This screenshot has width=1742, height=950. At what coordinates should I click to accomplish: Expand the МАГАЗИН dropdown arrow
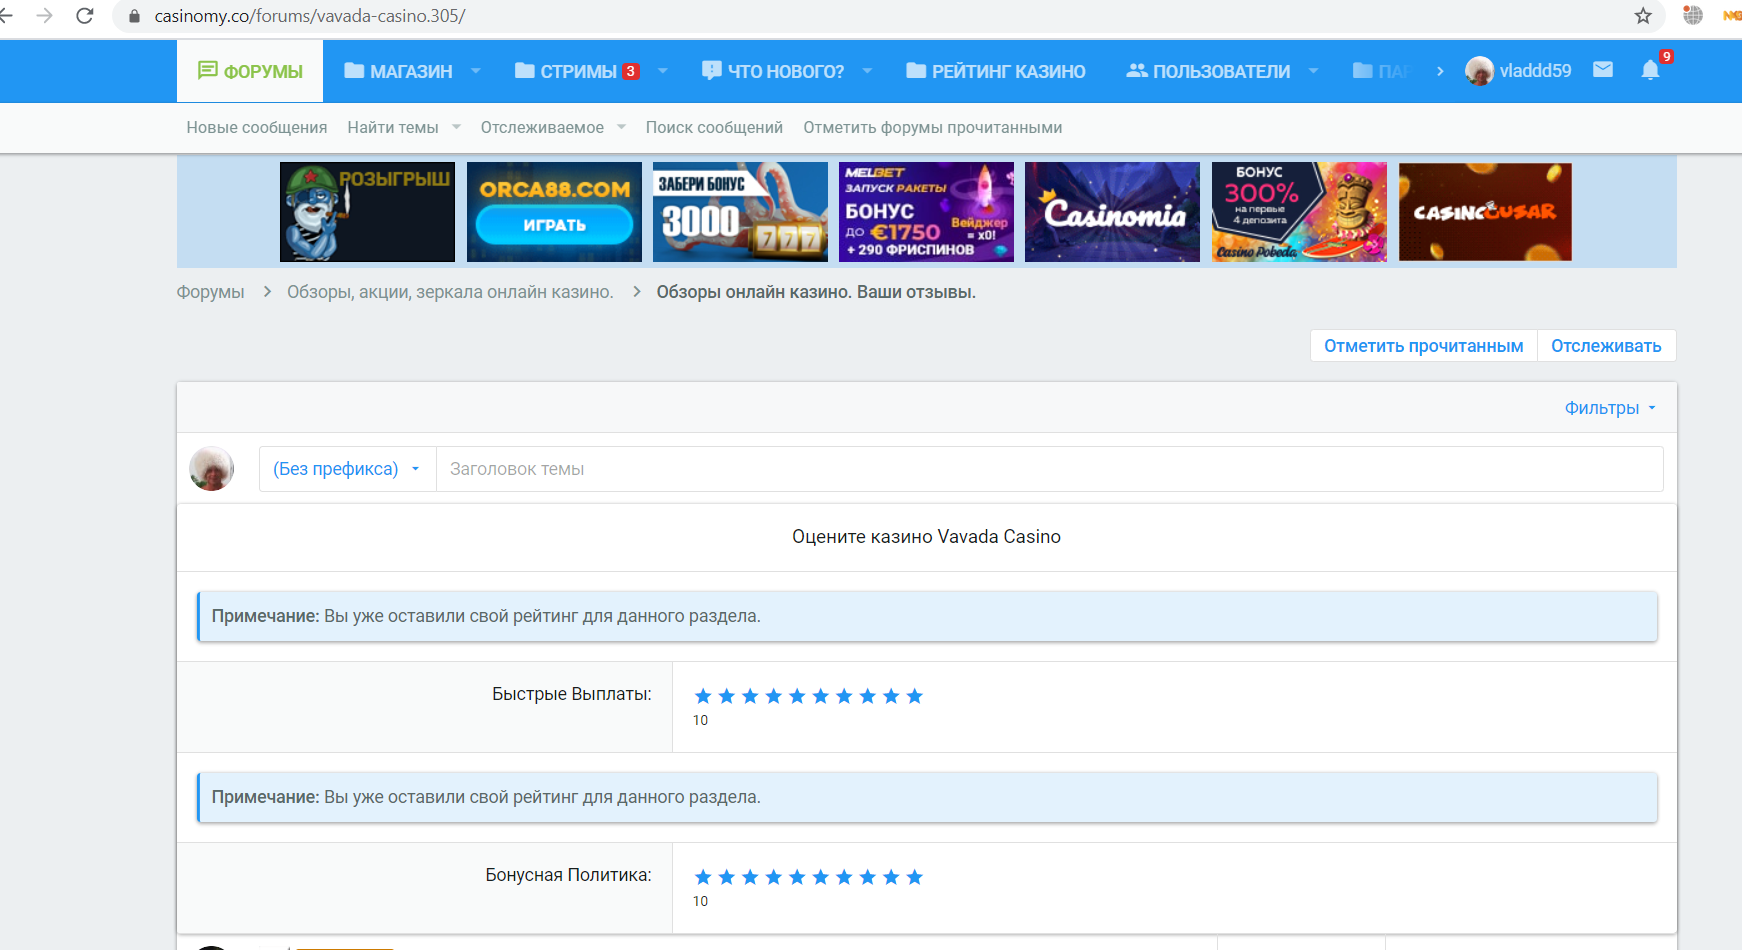pyautogui.click(x=476, y=71)
